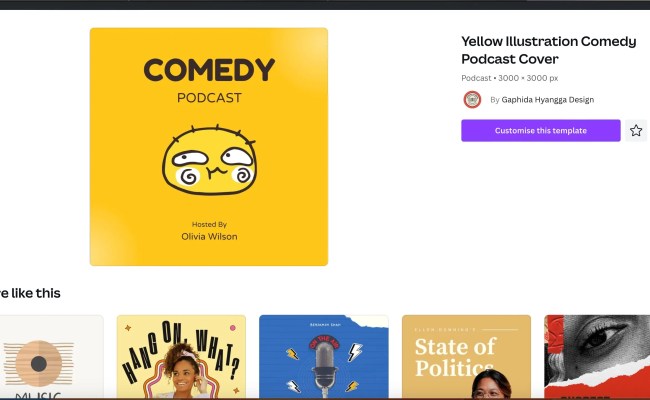Click the Yellow Illustration Comedy Podcast Cover title

tap(548, 50)
